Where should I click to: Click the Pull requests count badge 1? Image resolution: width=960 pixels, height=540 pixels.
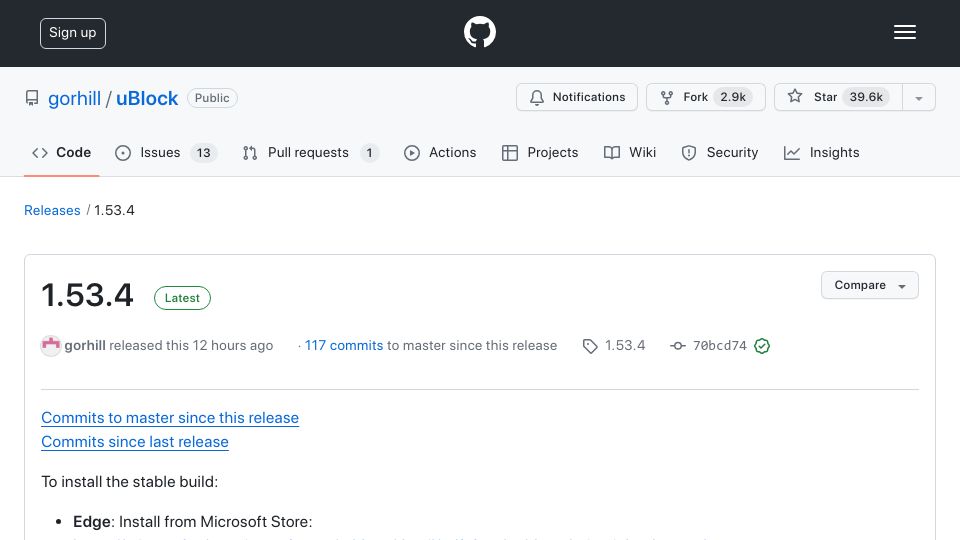pyautogui.click(x=369, y=153)
